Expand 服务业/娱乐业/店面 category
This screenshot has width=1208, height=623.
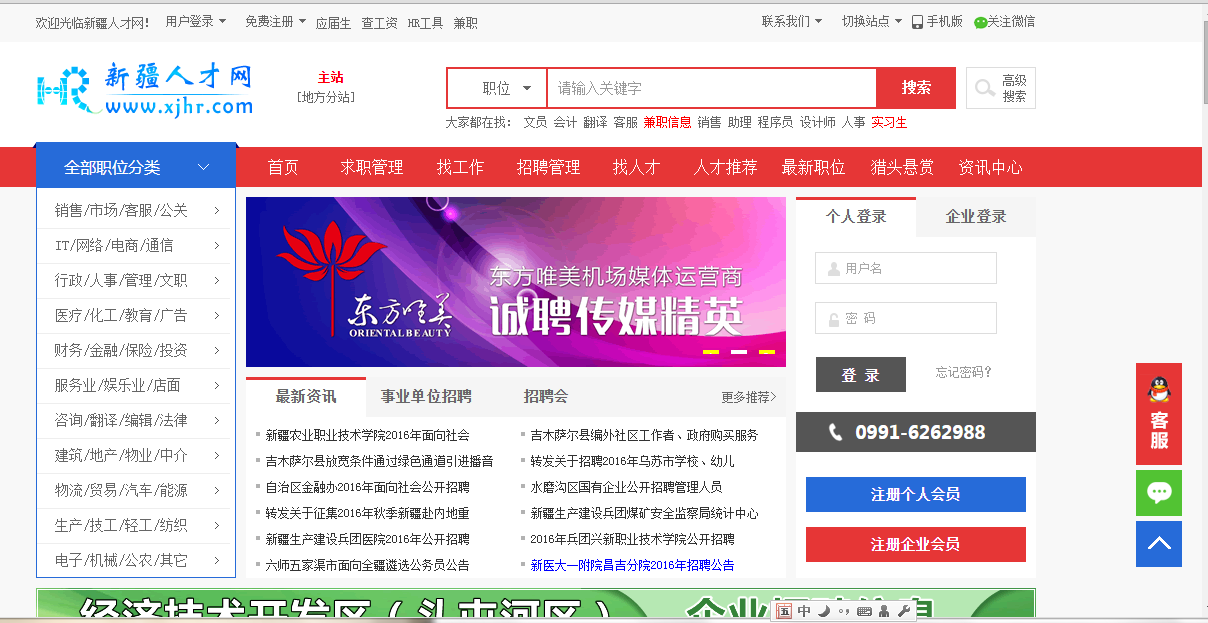137,385
